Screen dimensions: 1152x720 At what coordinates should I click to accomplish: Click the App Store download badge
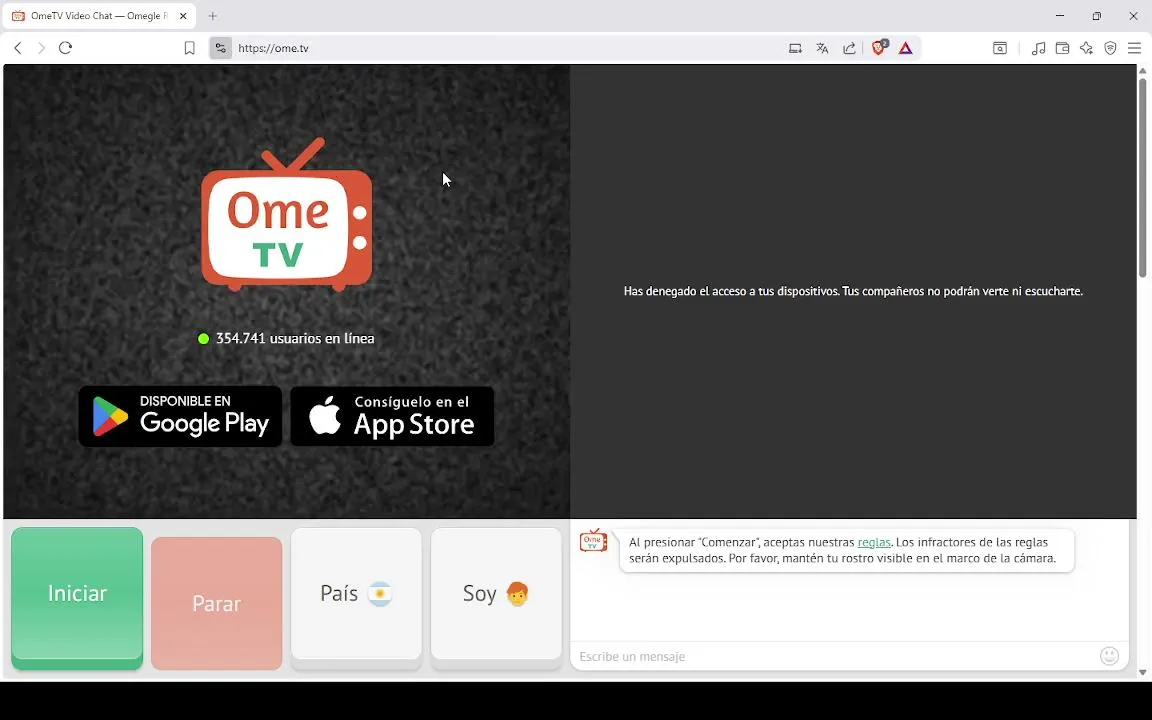click(392, 416)
